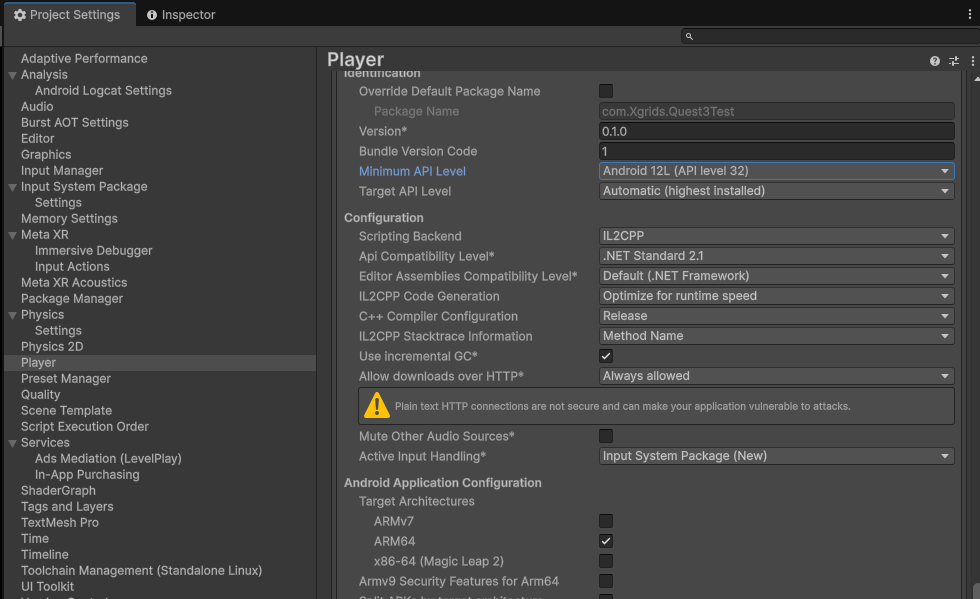Open the window's top-right options menu
Screen dimensions: 980x599
[970, 14]
